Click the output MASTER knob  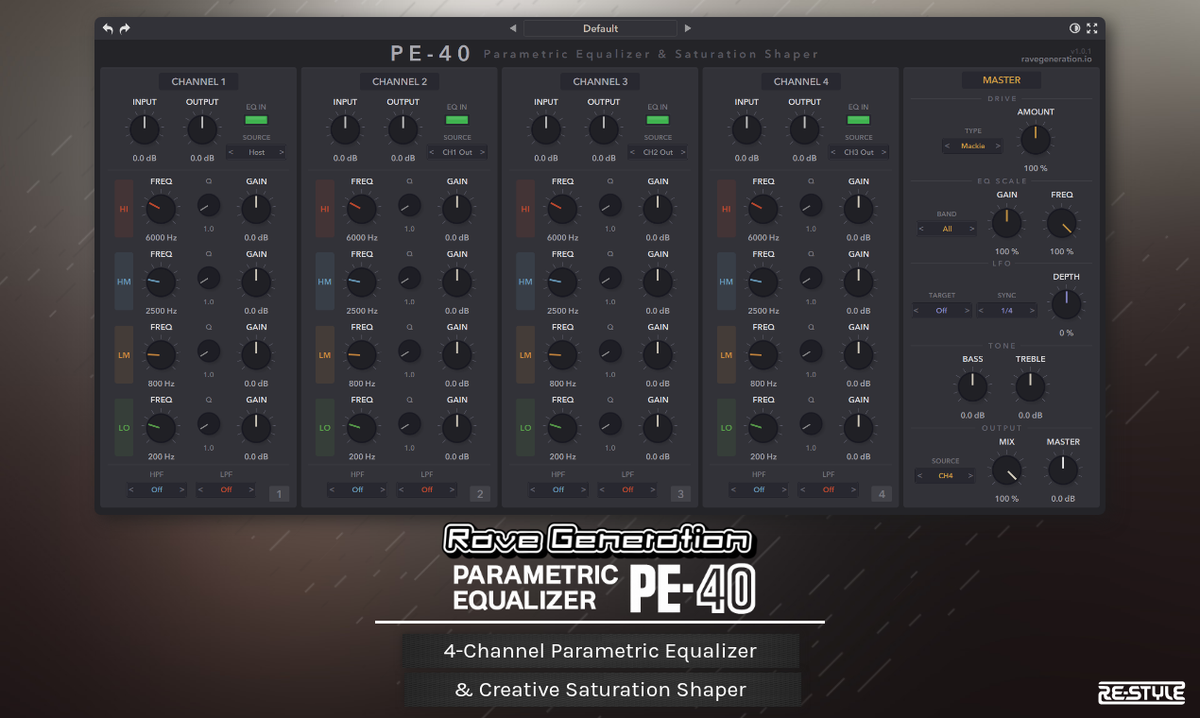1063,469
